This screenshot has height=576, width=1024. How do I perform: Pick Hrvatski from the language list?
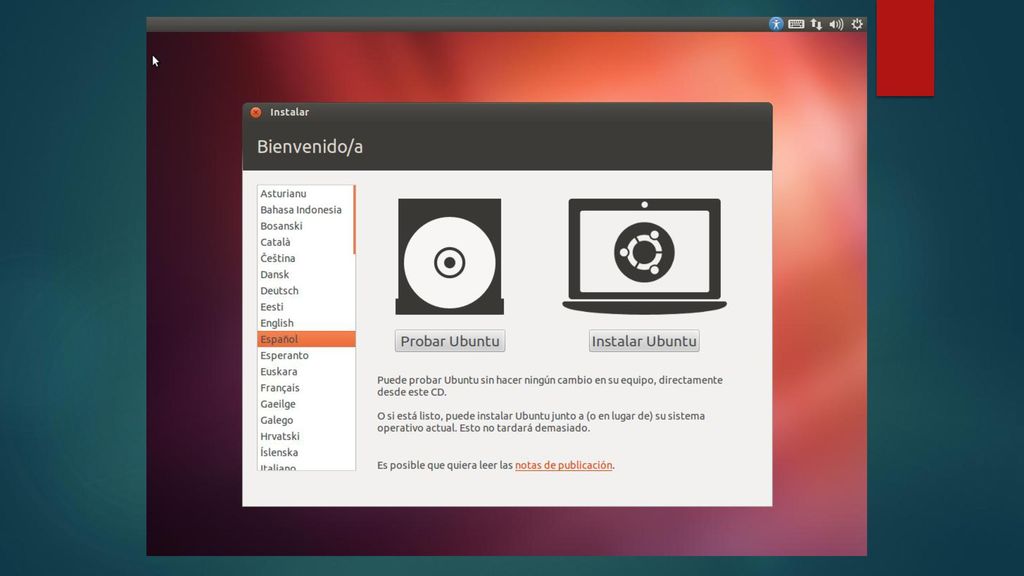point(306,436)
